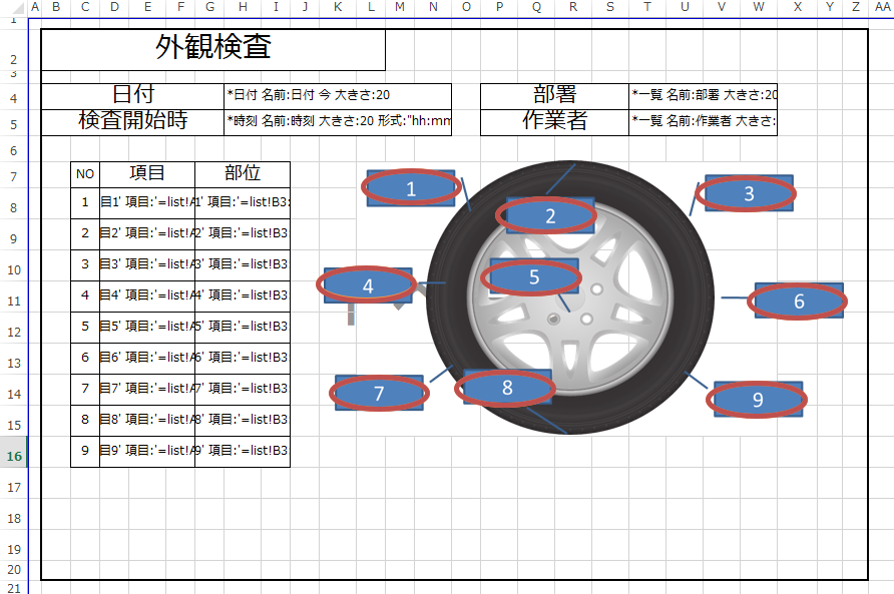Select callout box number 4
894x594 pixels.
coord(367,285)
